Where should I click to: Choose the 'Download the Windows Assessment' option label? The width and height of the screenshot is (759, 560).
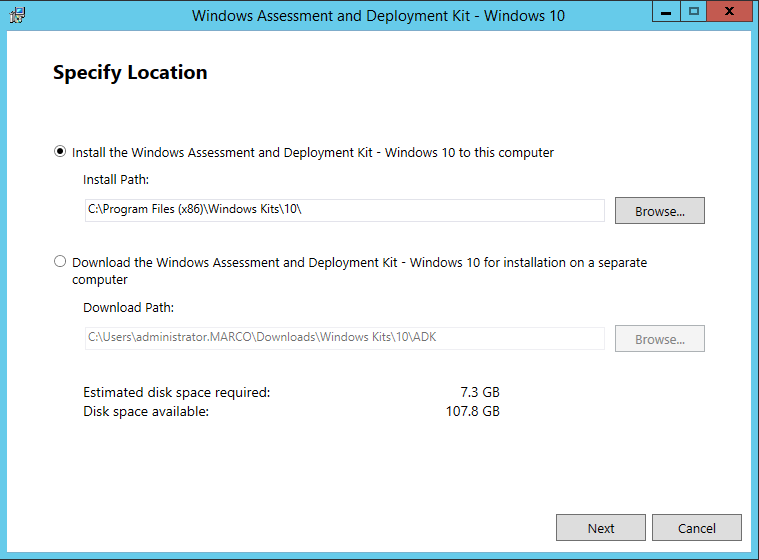(360, 271)
